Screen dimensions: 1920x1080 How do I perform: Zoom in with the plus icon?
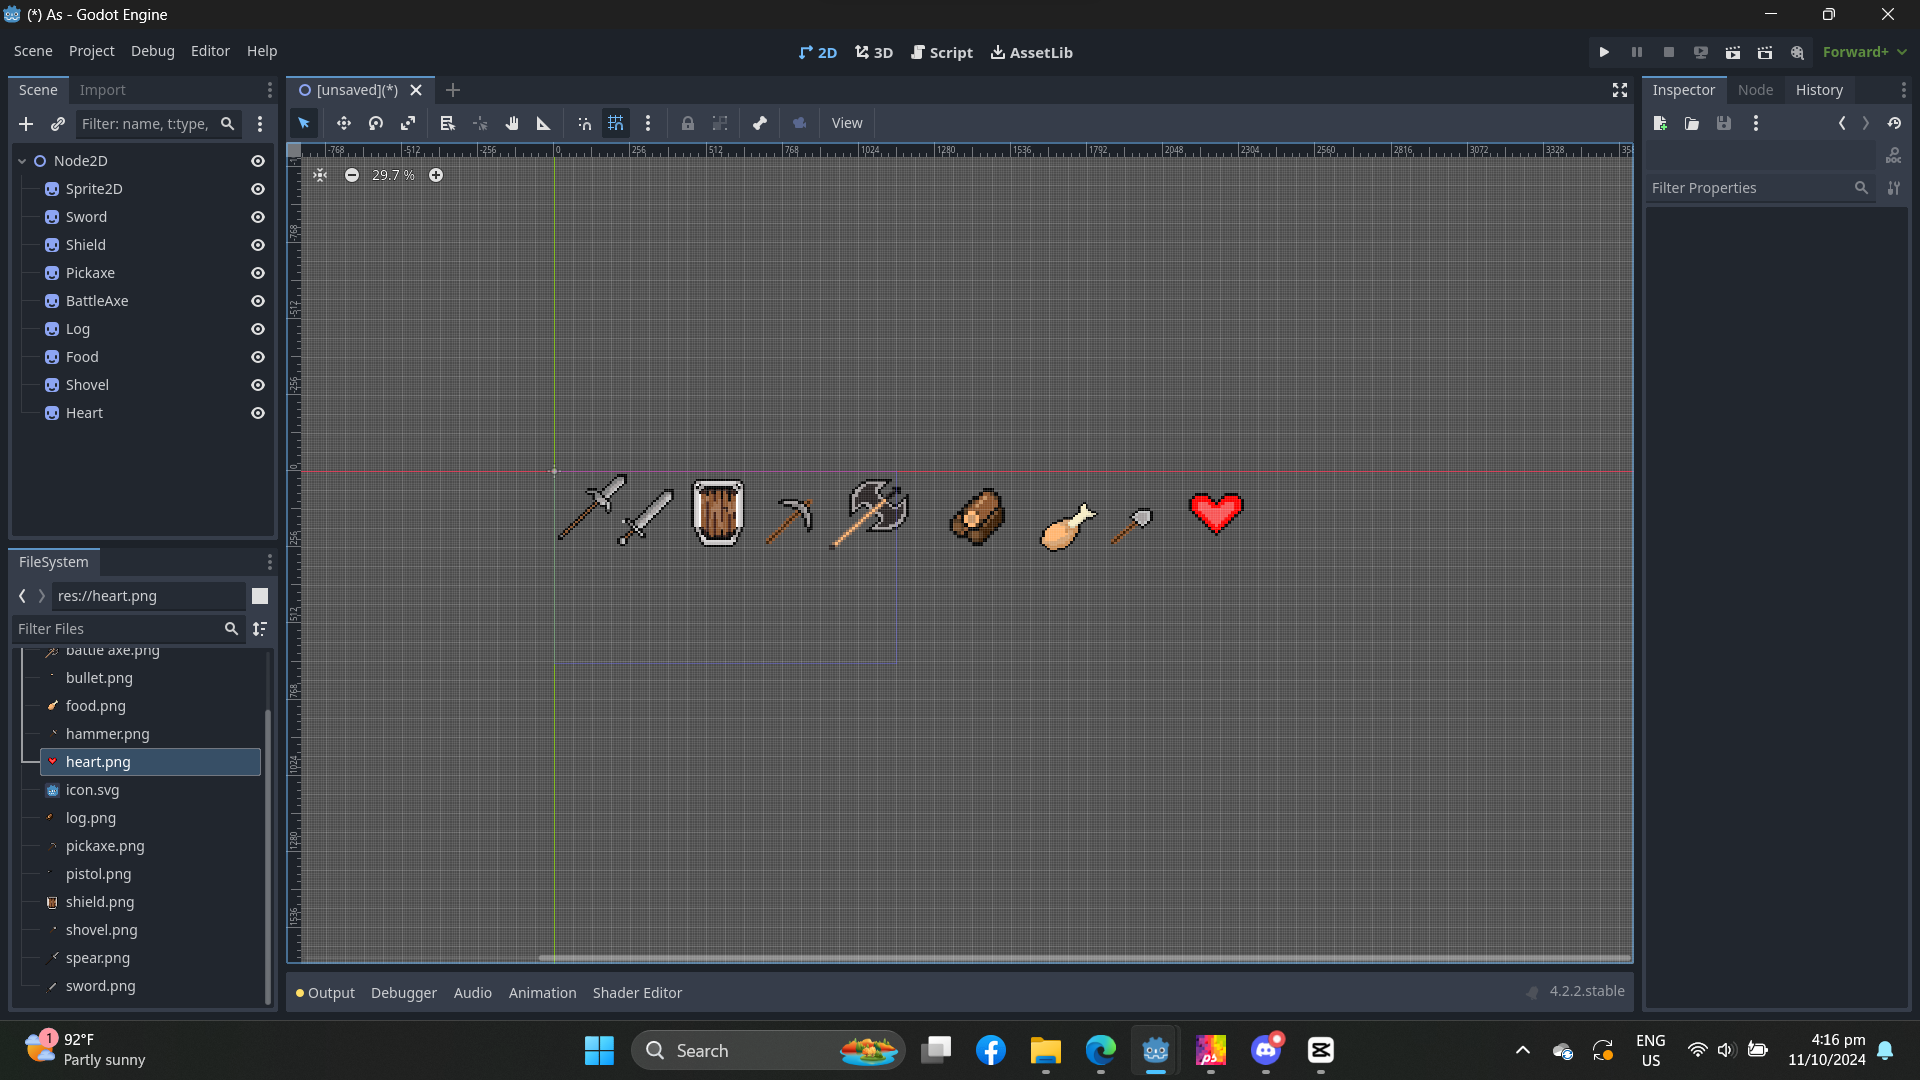436,175
